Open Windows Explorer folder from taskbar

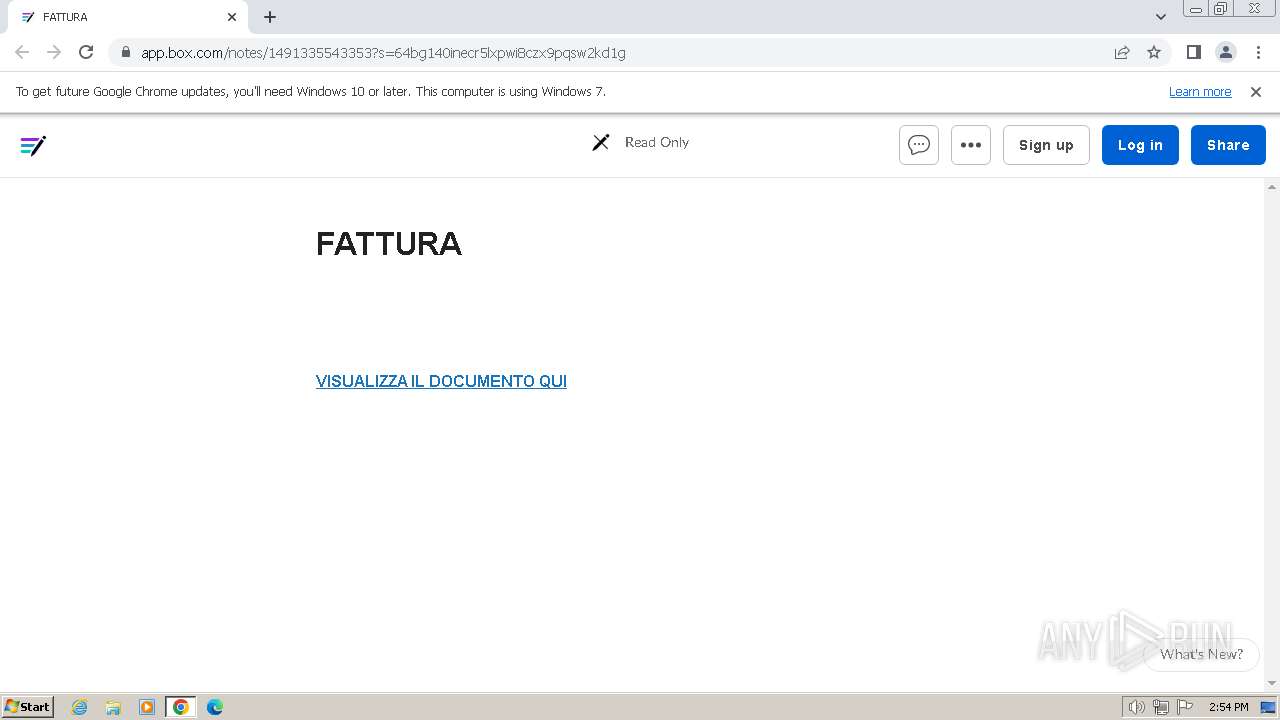(113, 707)
